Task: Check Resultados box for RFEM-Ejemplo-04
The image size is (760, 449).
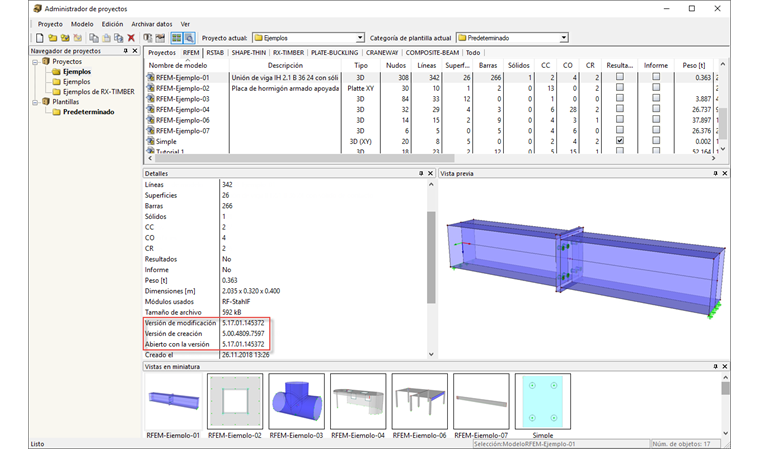Action: click(x=620, y=109)
